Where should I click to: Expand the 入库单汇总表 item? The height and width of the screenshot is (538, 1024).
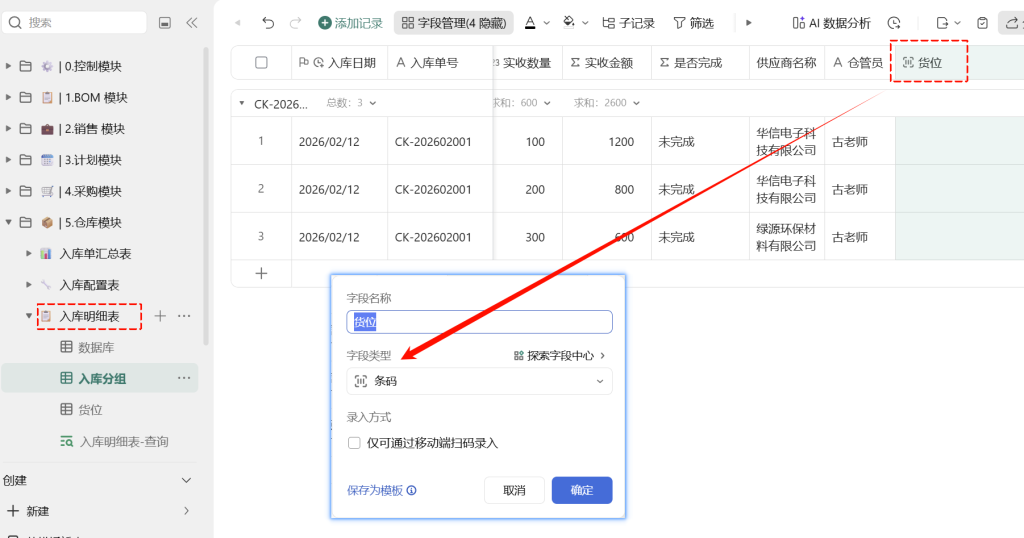tap(29, 253)
